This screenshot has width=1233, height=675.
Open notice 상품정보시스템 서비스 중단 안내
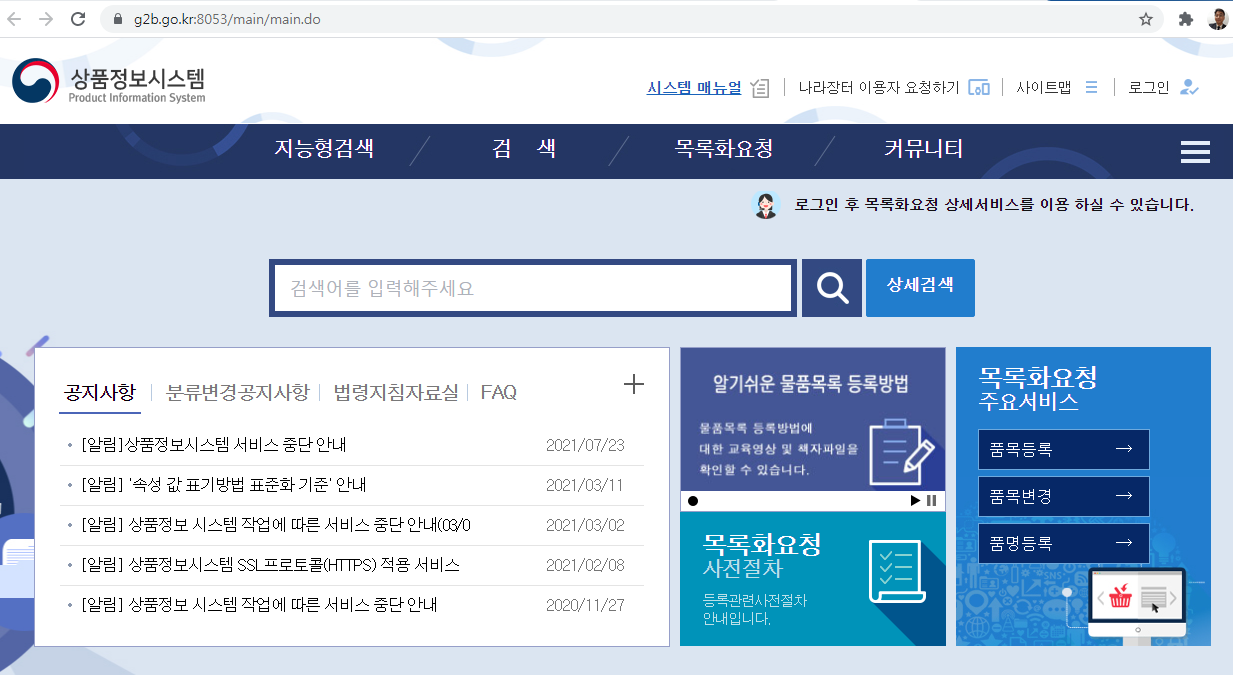pos(214,445)
